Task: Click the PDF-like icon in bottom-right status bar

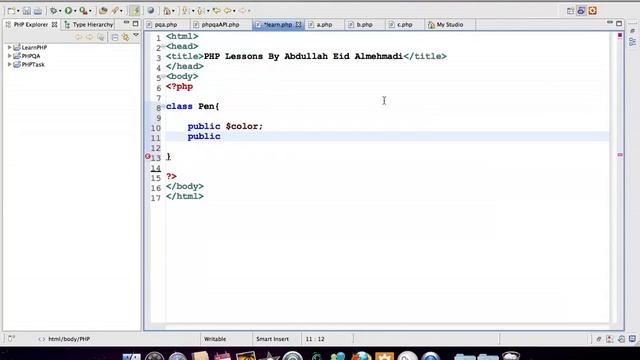Action: pyautogui.click(x=610, y=339)
